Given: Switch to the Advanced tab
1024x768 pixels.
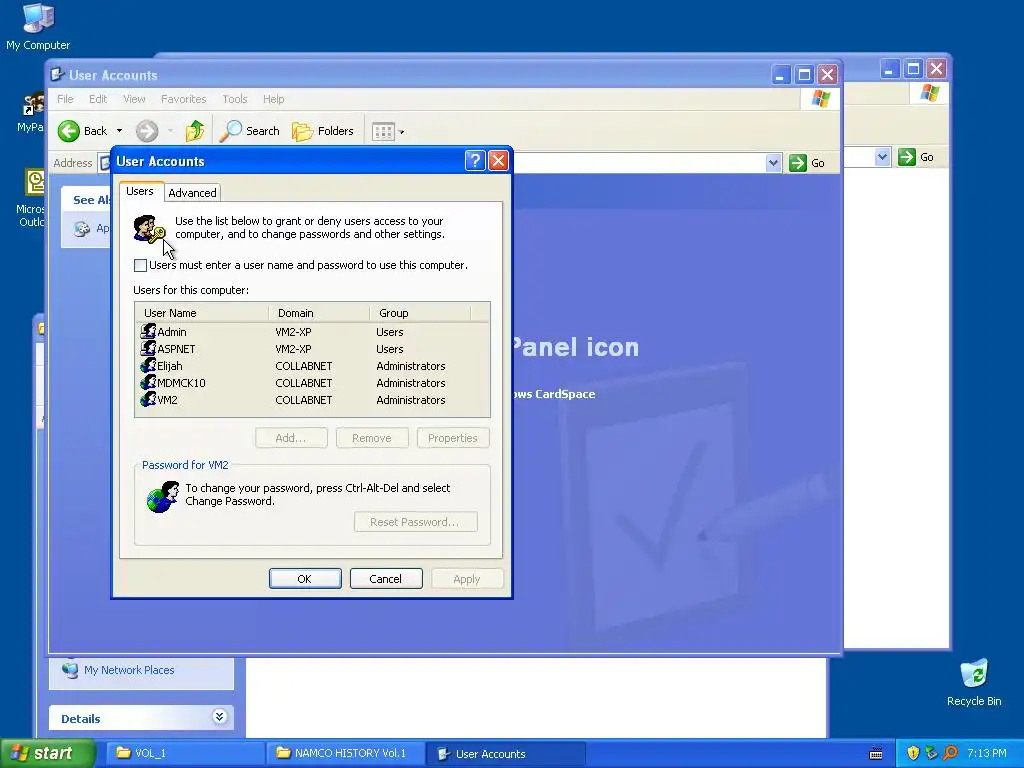Looking at the screenshot, I should tap(192, 193).
